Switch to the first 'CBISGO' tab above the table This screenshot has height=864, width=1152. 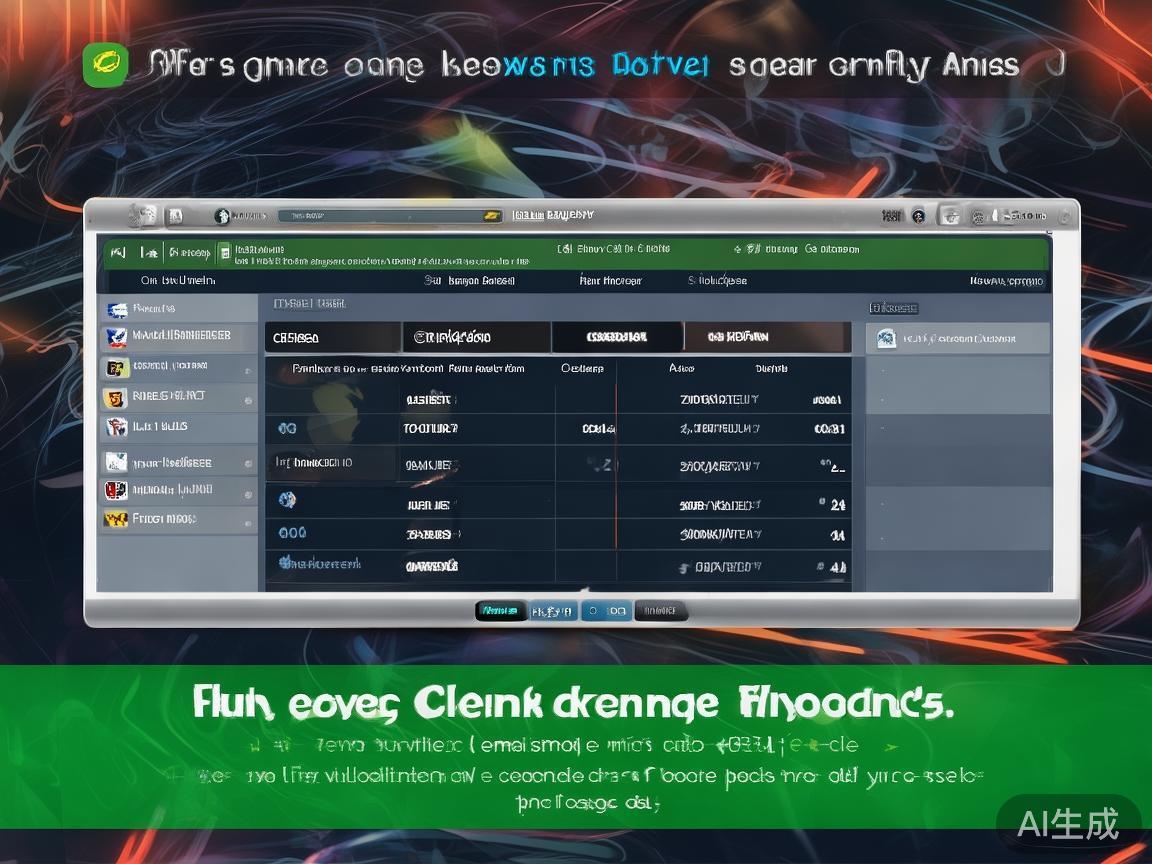(x=332, y=338)
